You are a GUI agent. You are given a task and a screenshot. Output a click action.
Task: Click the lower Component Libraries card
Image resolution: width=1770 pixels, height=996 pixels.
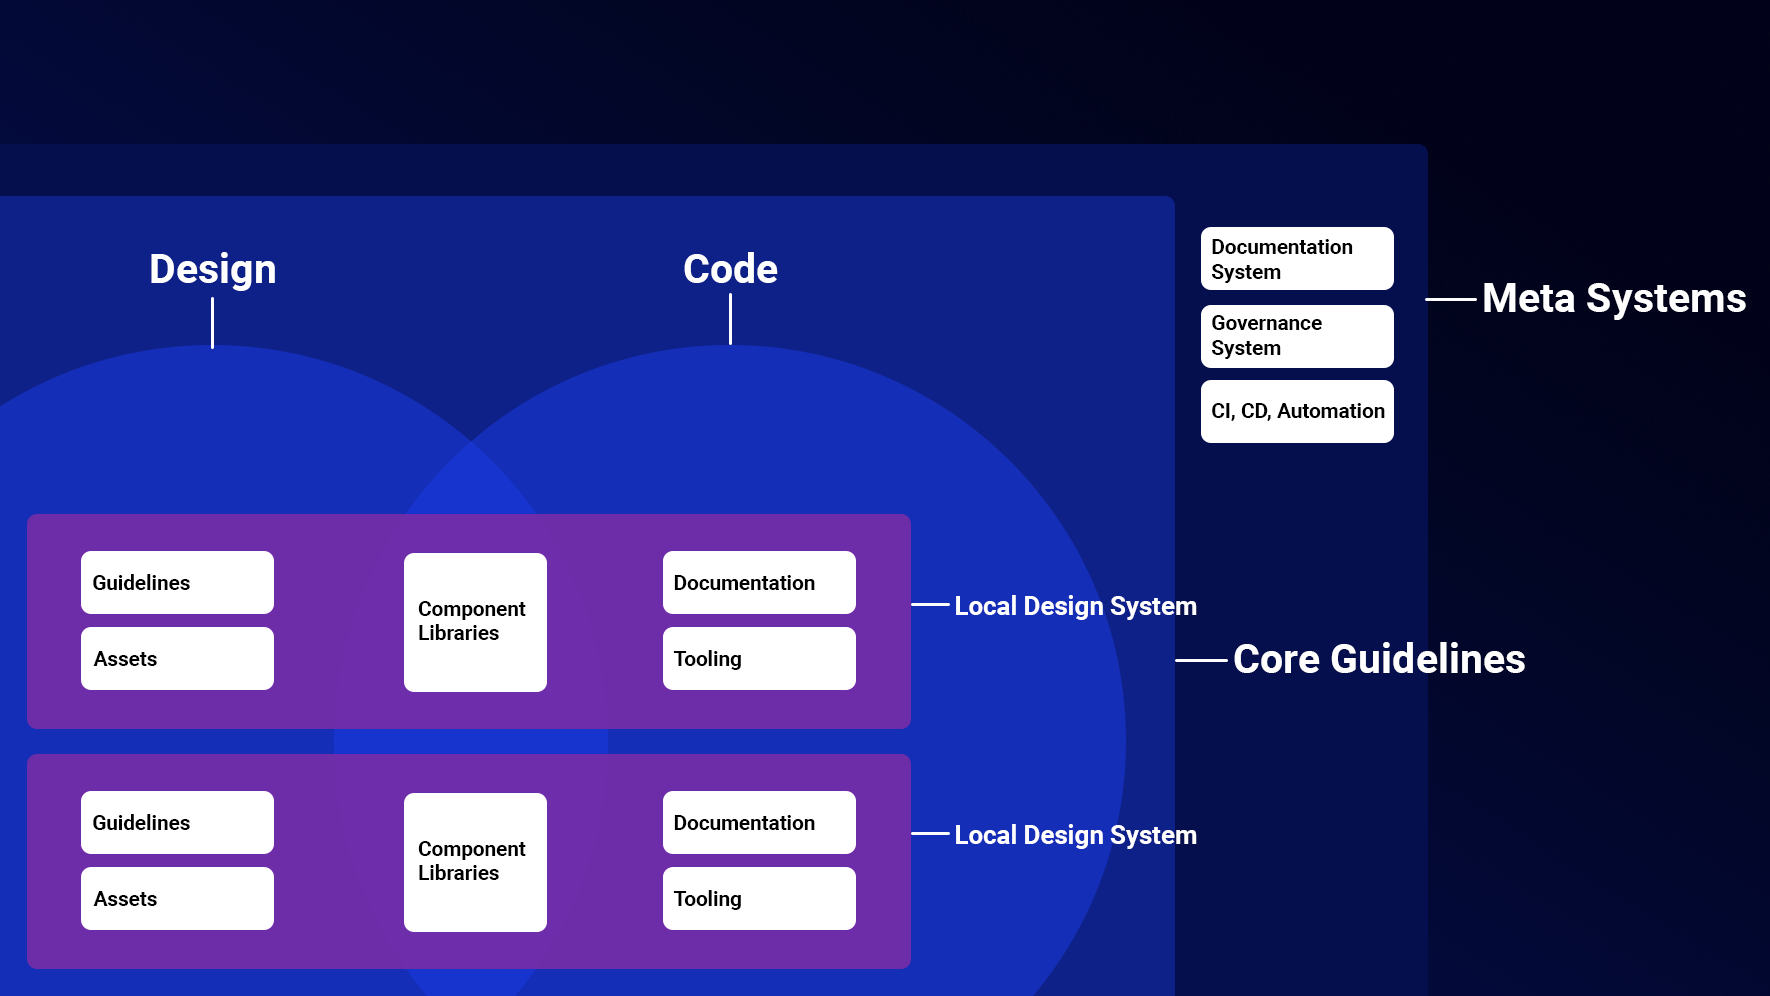[475, 862]
